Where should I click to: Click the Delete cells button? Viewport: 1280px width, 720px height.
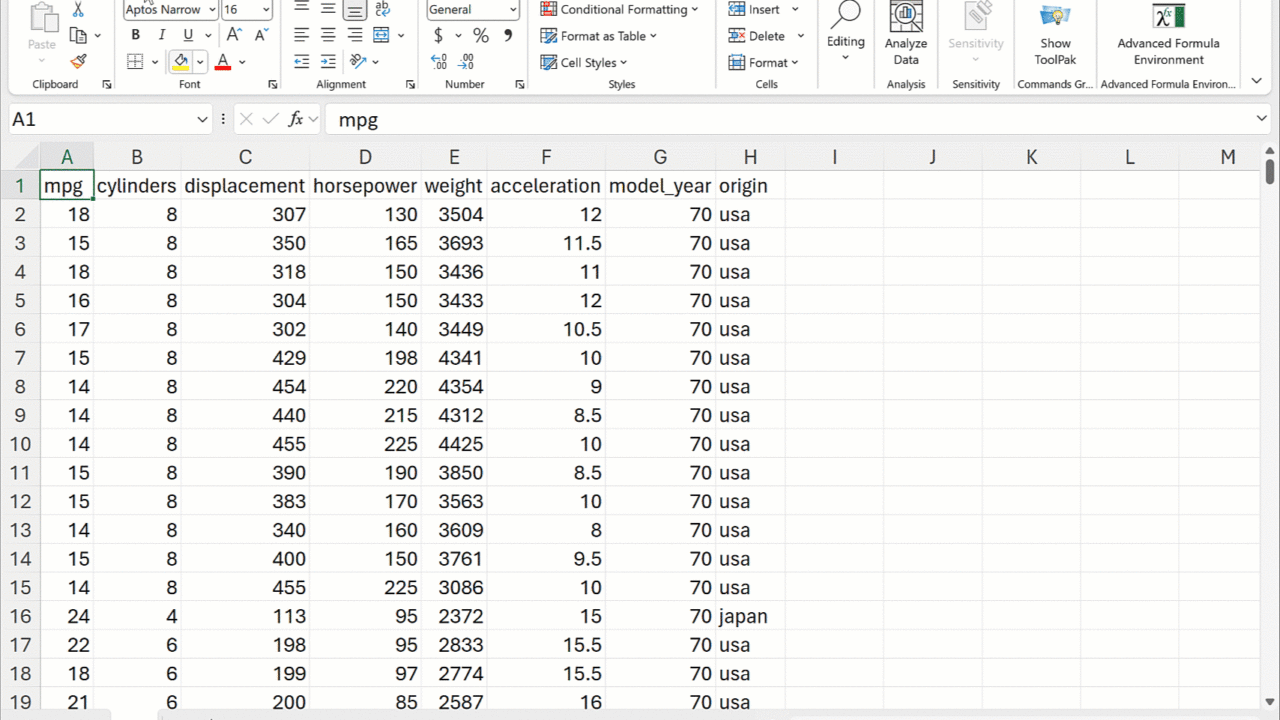[765, 36]
